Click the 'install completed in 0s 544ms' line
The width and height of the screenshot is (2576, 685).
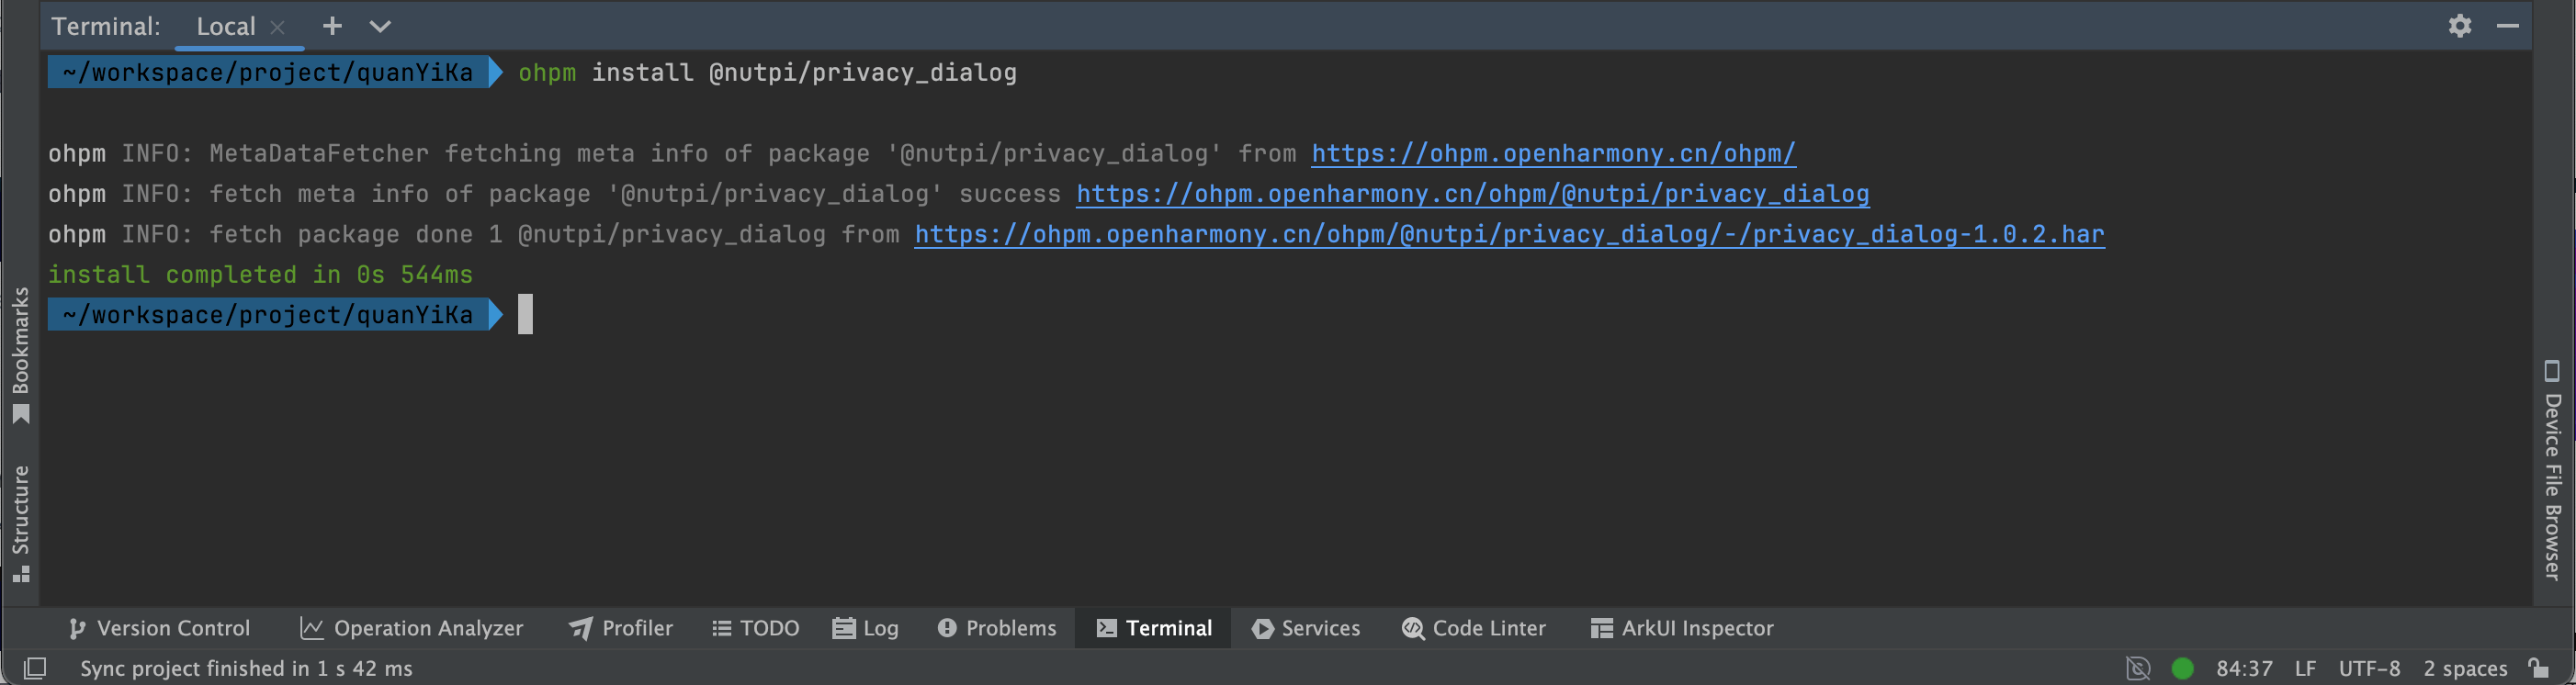(x=260, y=274)
